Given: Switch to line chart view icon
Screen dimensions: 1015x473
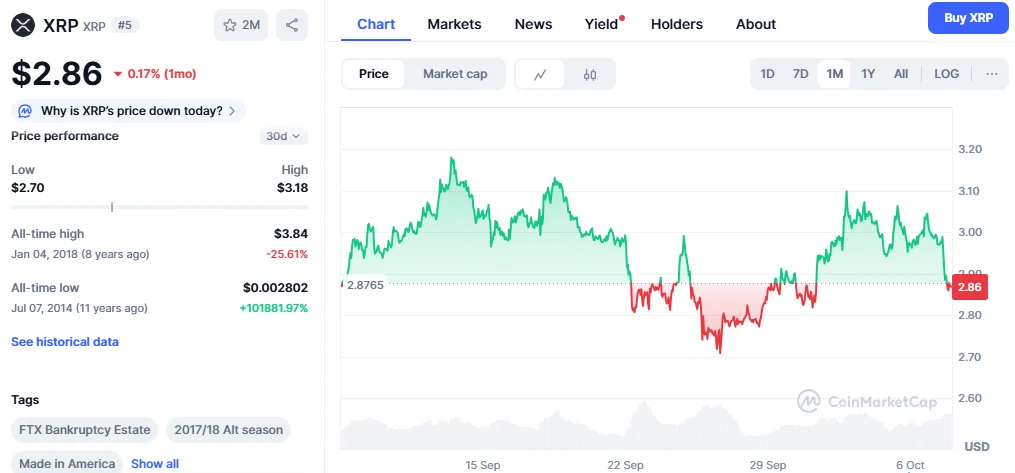Looking at the screenshot, I should point(540,74).
